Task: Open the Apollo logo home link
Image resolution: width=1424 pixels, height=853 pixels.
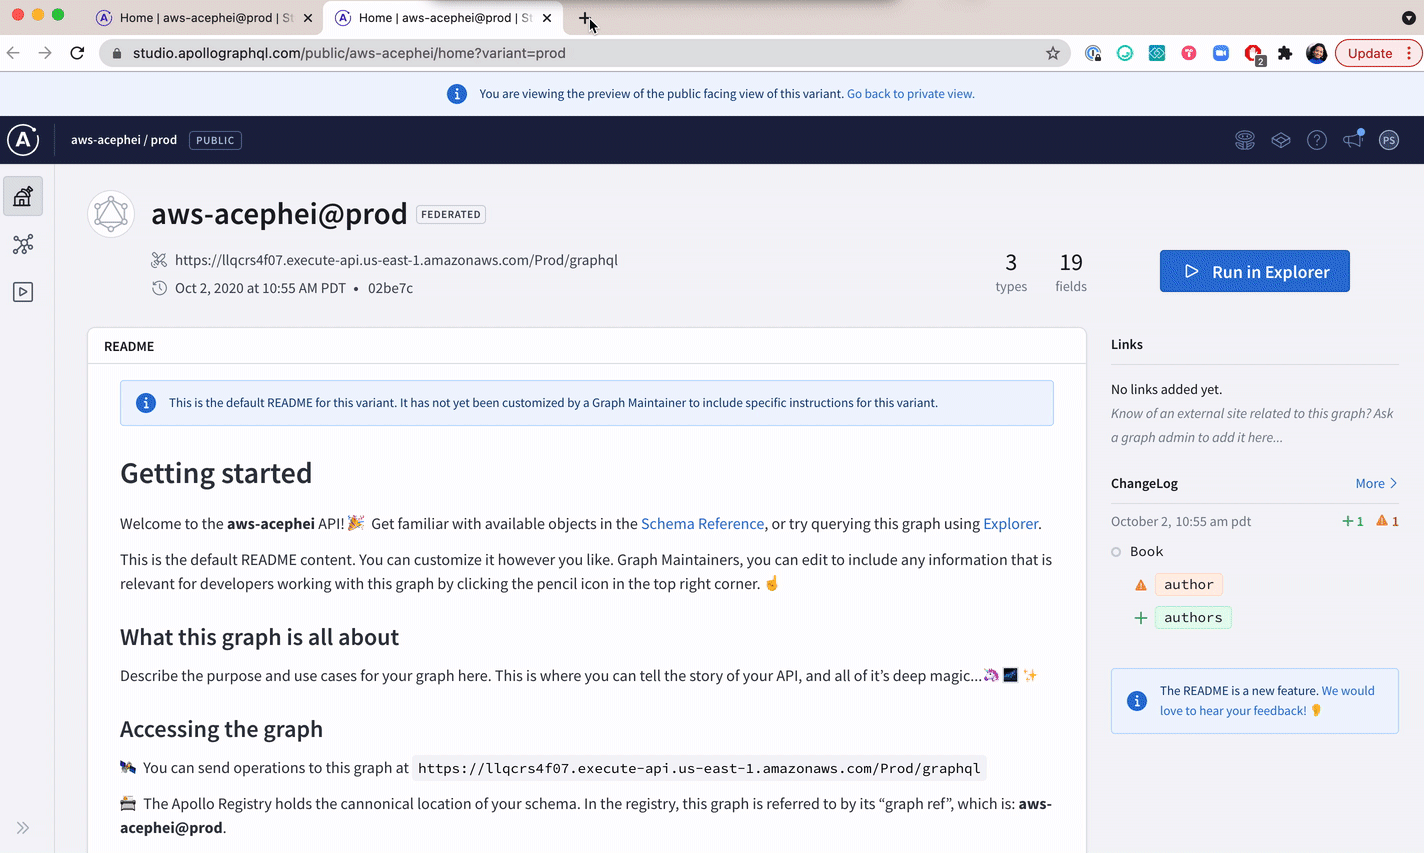Action: tap(23, 140)
